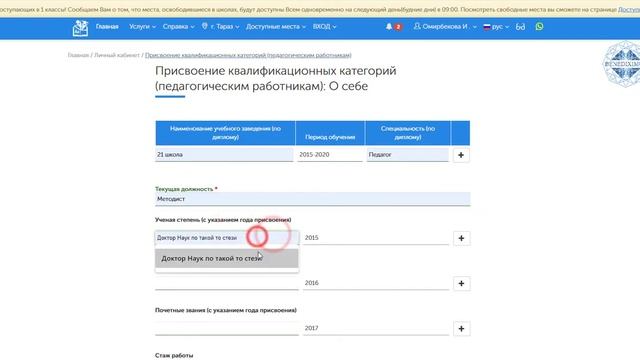Click the Почетные звания label

[226, 310]
